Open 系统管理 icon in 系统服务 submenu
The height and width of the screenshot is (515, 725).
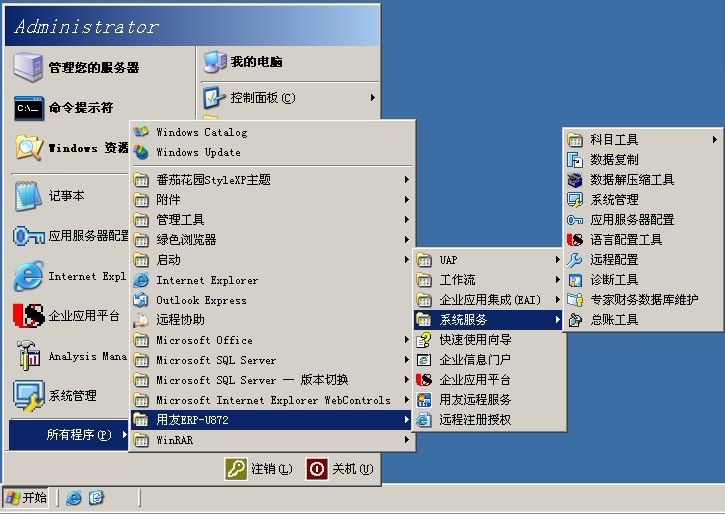[575, 200]
